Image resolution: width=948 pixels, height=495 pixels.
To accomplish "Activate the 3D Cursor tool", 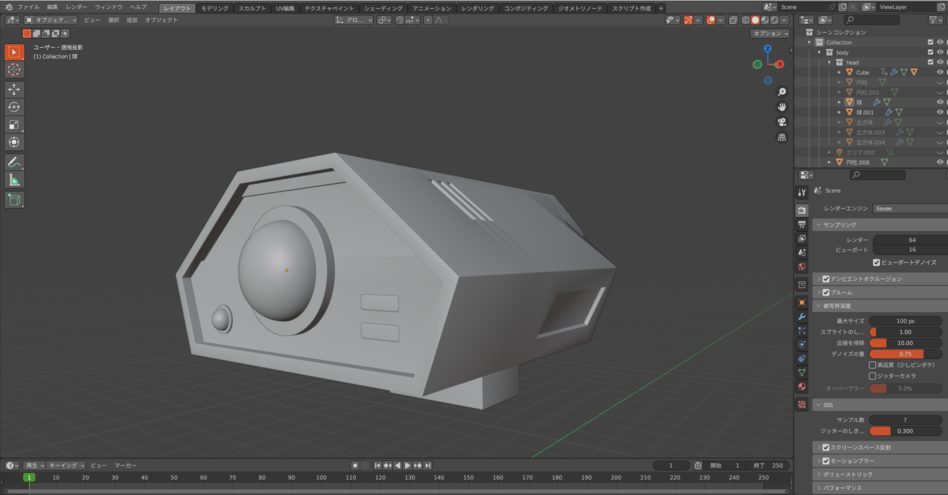I will [14, 70].
